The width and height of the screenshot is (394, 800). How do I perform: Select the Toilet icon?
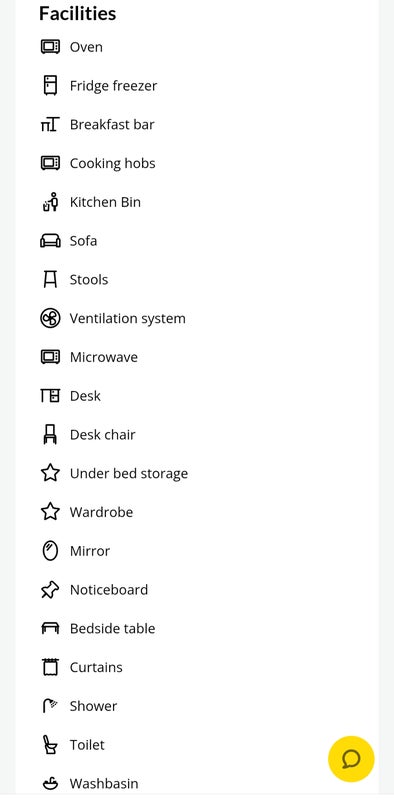[50, 745]
